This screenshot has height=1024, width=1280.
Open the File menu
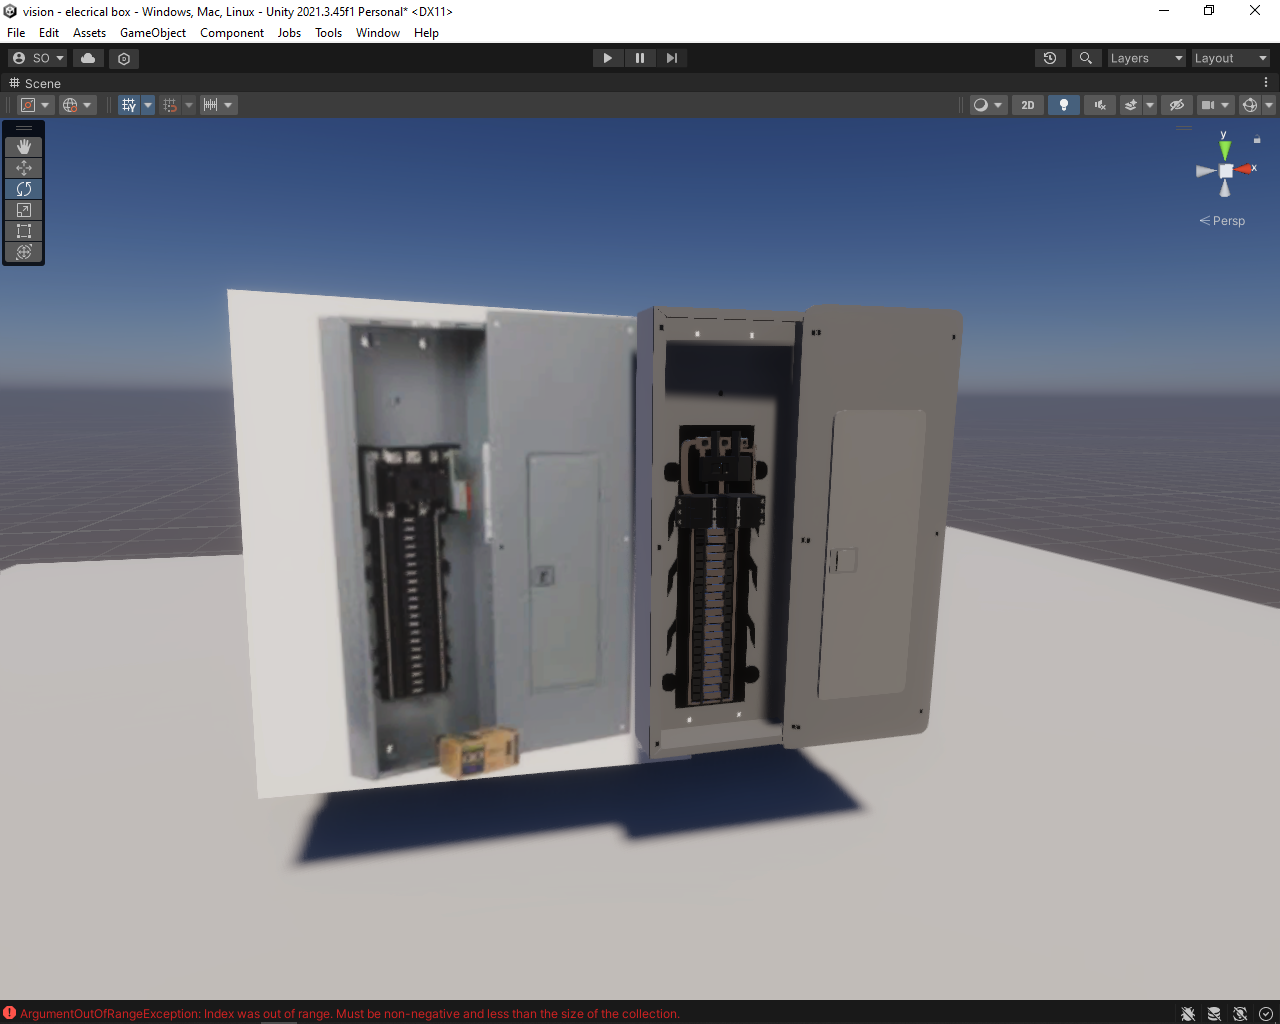(16, 32)
